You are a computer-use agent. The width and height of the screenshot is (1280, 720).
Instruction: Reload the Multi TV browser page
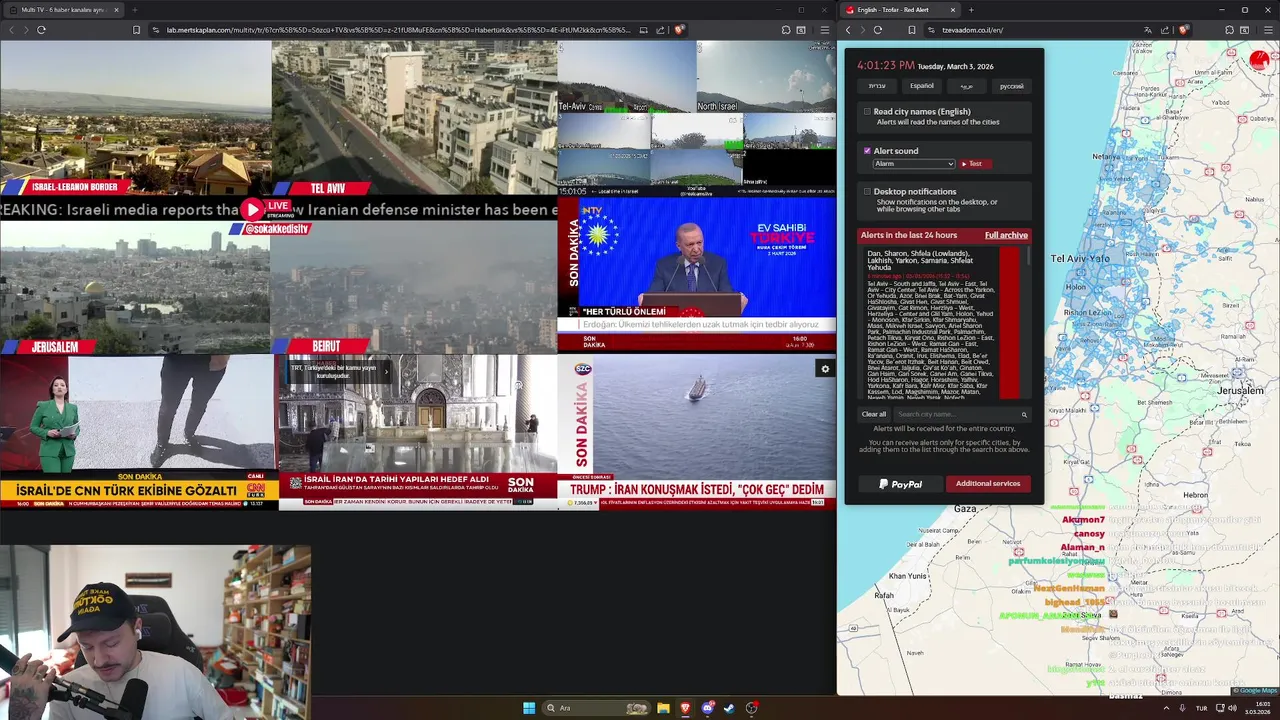click(41, 30)
